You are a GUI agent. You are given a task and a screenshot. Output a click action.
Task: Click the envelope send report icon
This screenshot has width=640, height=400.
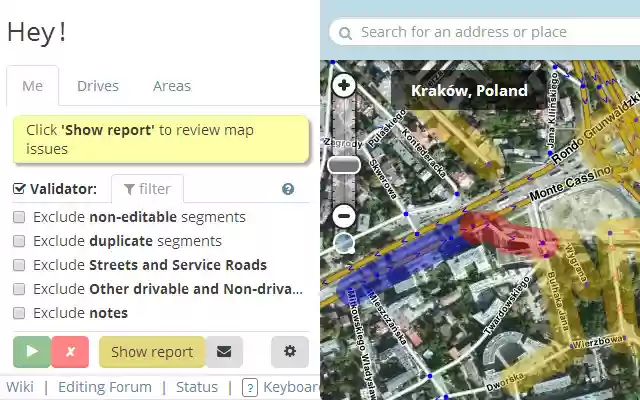[x=224, y=352]
